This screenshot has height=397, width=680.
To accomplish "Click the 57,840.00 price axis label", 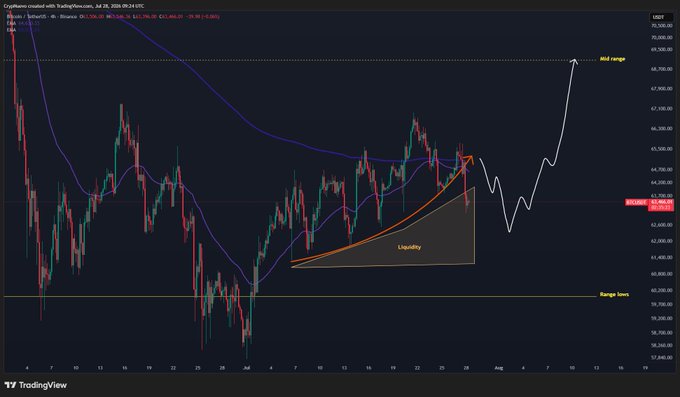I will pos(661,358).
